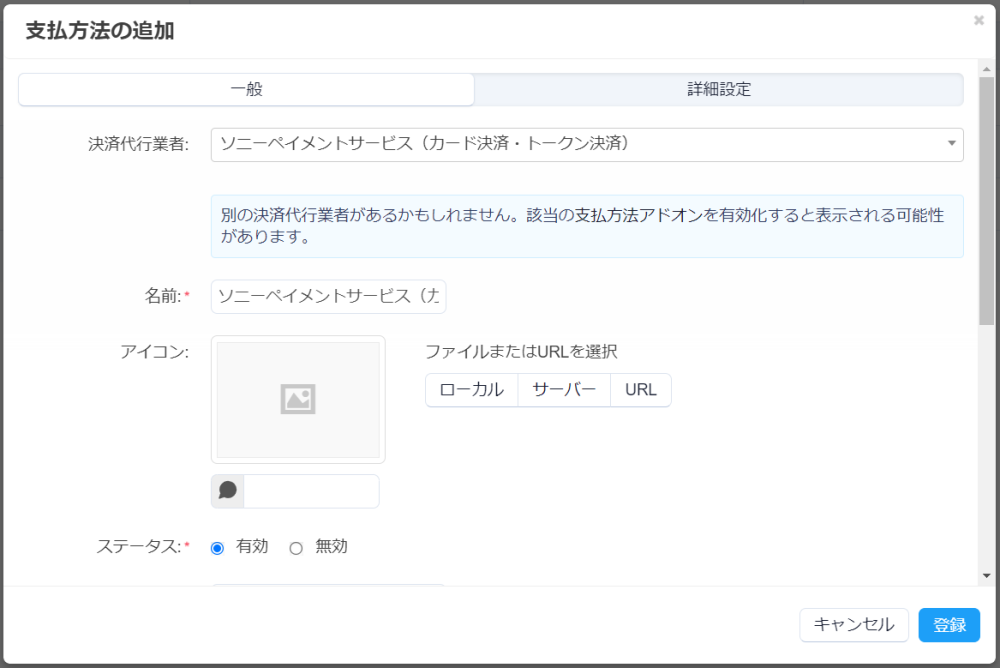Click the 登録 button
The height and width of the screenshot is (668, 1000).
(x=949, y=625)
